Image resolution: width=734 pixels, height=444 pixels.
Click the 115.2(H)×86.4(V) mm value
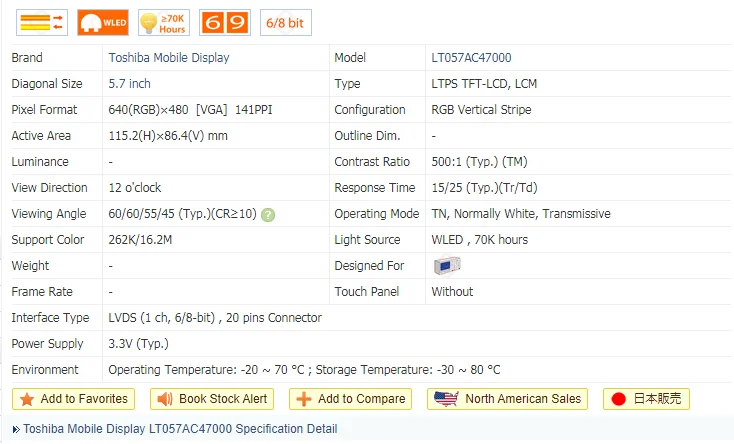(x=168, y=136)
